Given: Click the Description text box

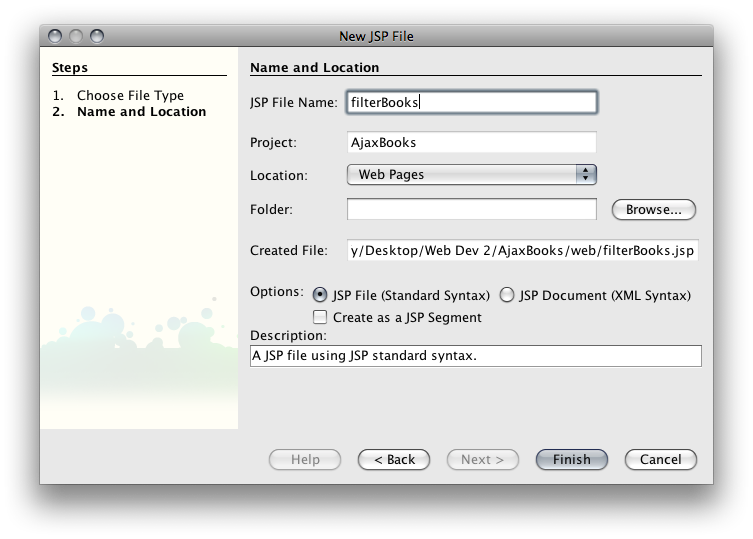Looking at the screenshot, I should (475, 356).
